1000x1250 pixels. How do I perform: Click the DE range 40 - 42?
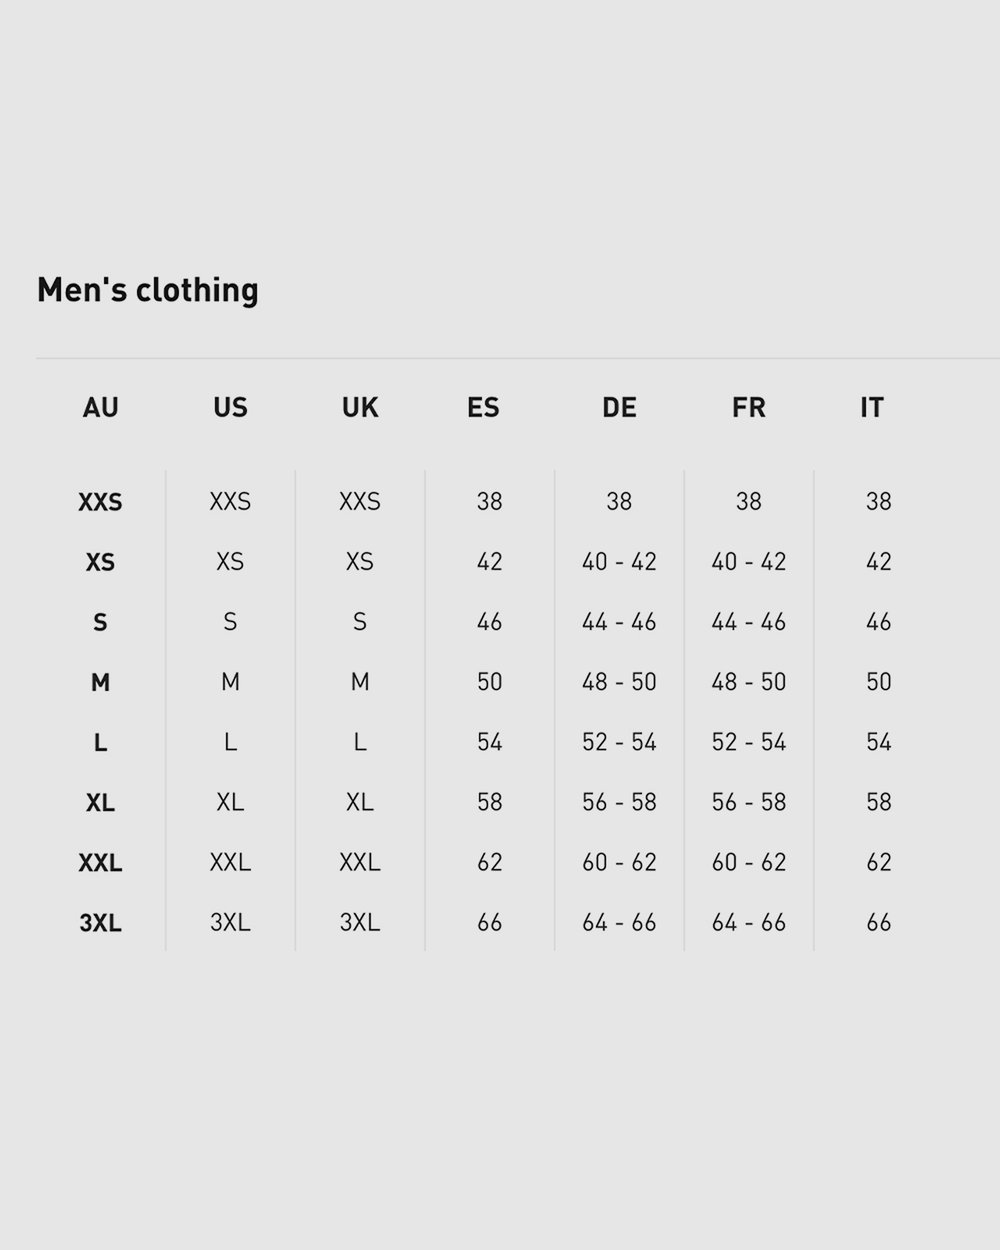(x=619, y=562)
